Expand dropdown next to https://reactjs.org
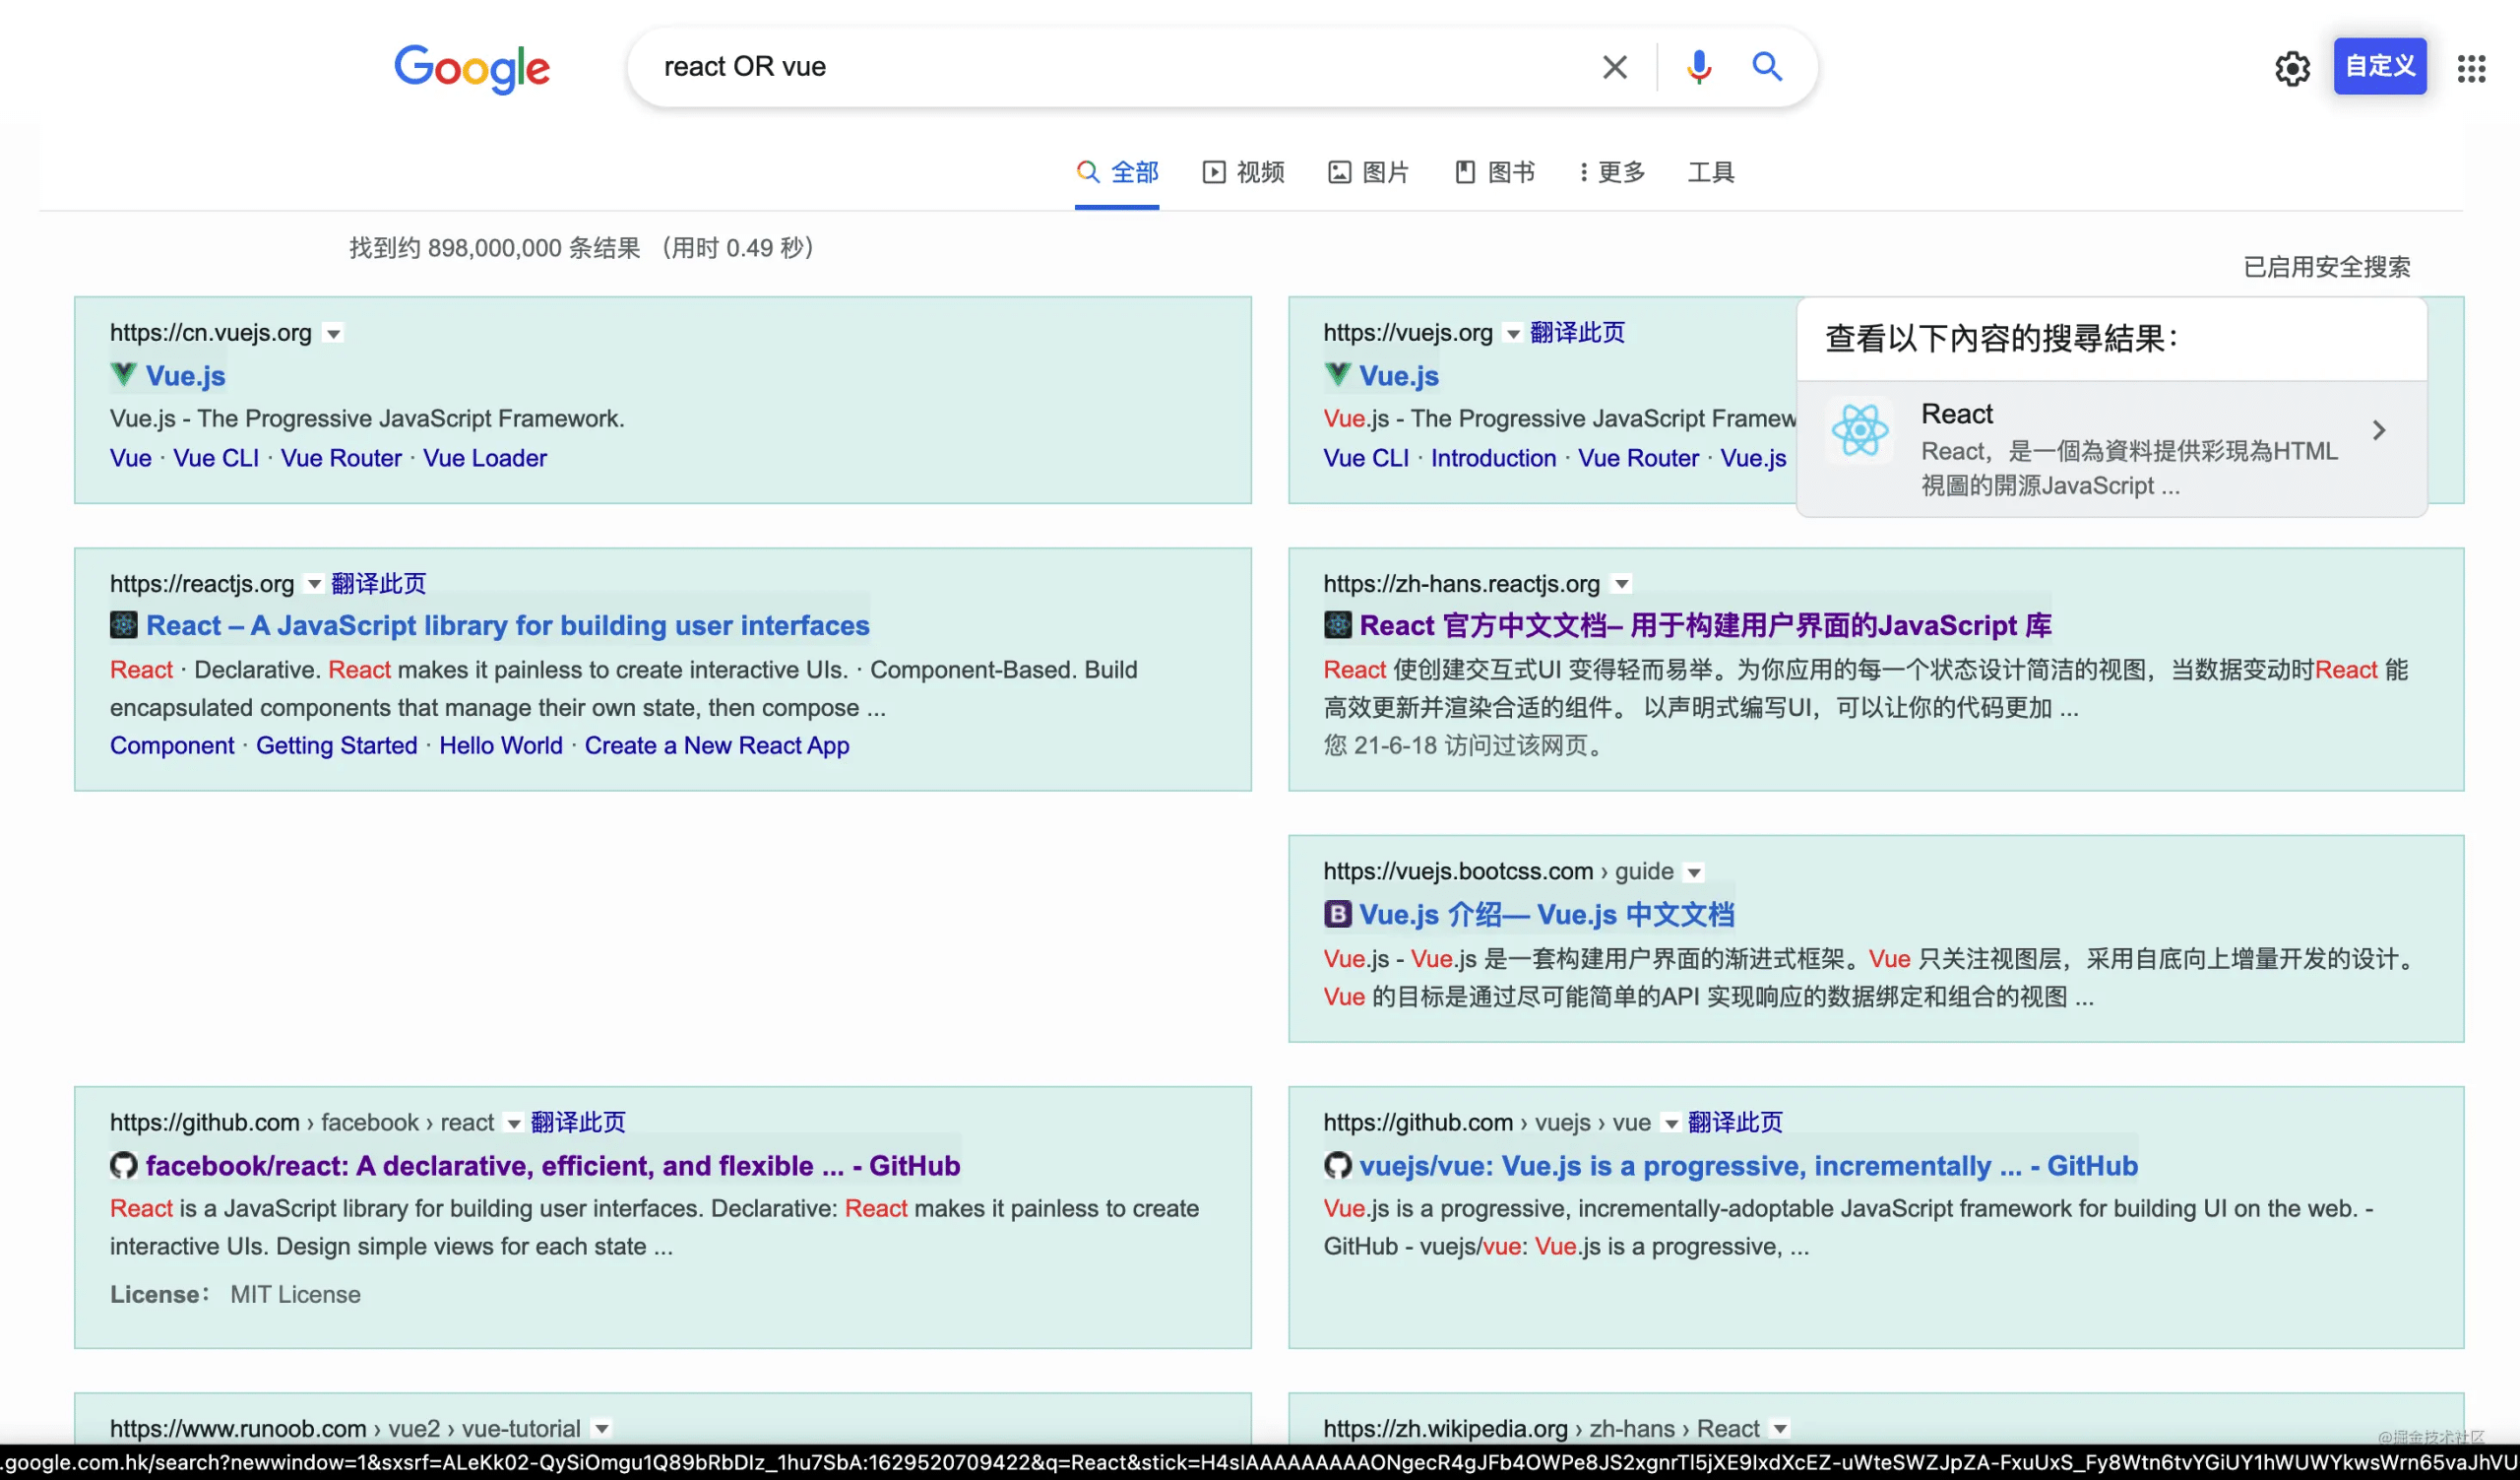Image resolution: width=2520 pixels, height=1480 pixels. [314, 584]
